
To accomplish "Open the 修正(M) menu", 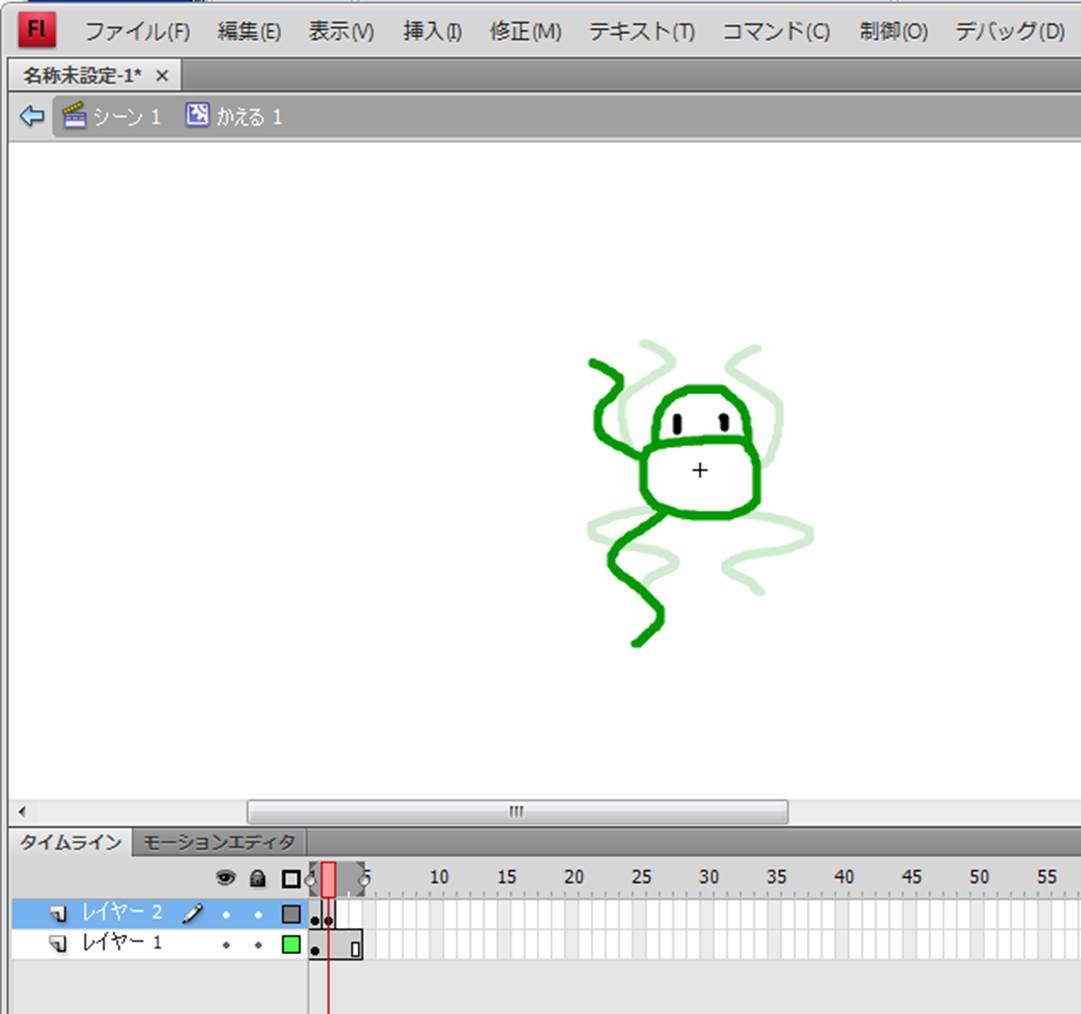I will 525,31.
